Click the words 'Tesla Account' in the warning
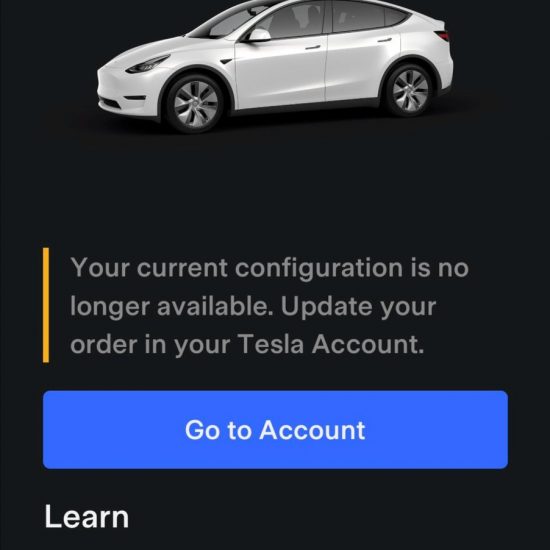 (x=330, y=344)
